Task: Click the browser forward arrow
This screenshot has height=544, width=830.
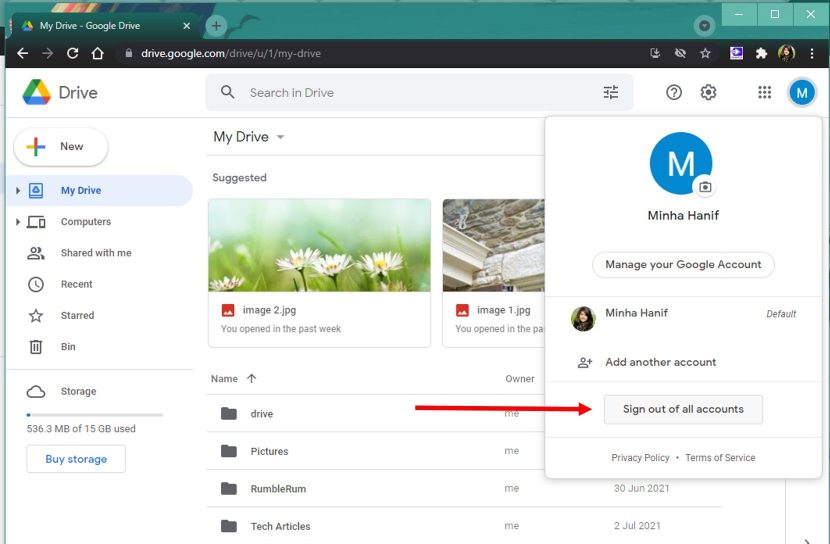Action: click(48, 53)
